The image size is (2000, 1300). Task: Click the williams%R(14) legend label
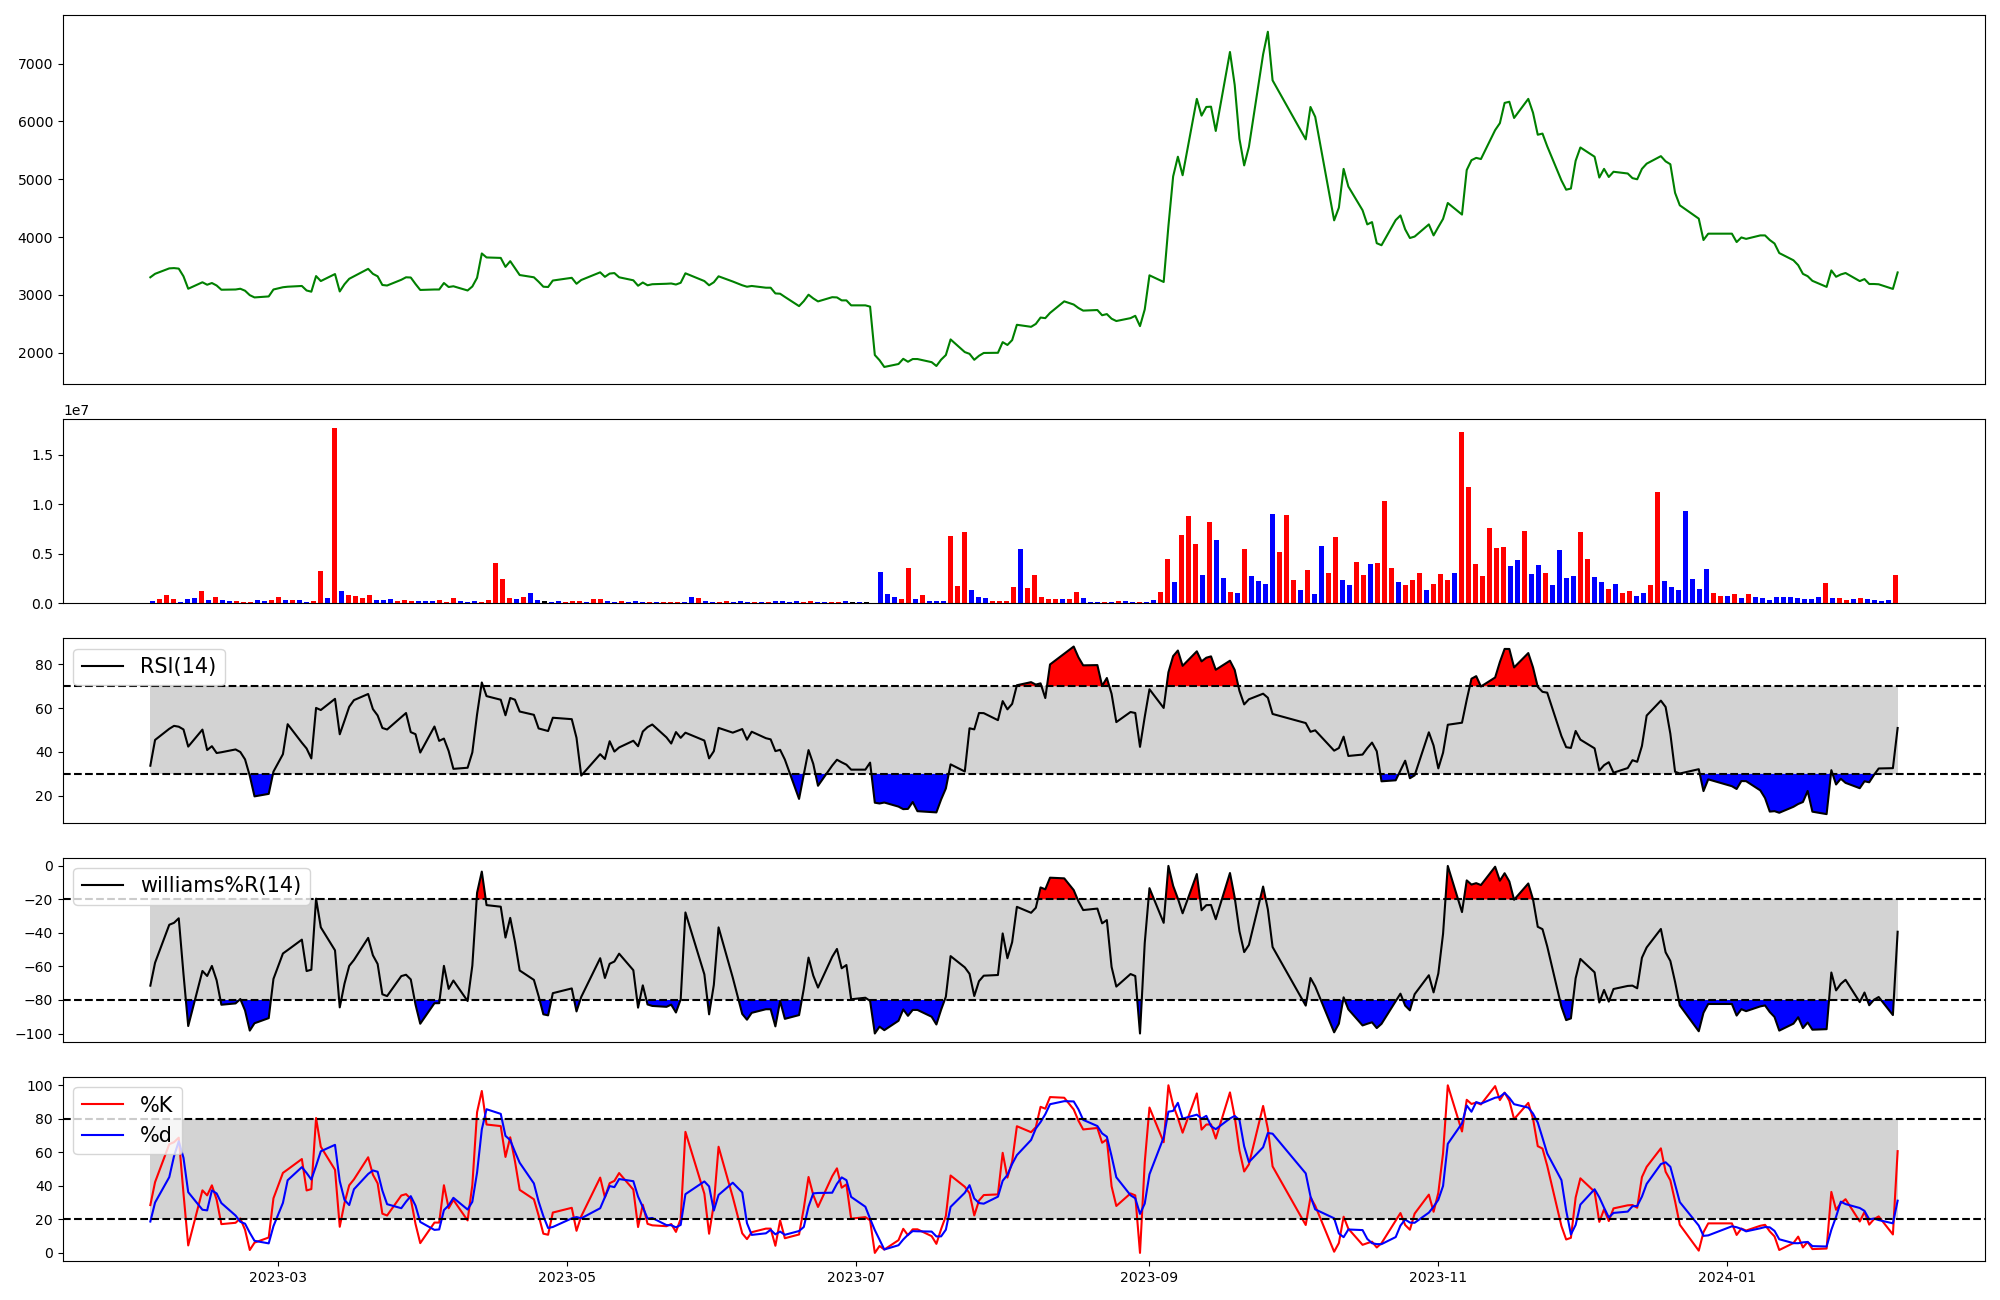tap(220, 885)
